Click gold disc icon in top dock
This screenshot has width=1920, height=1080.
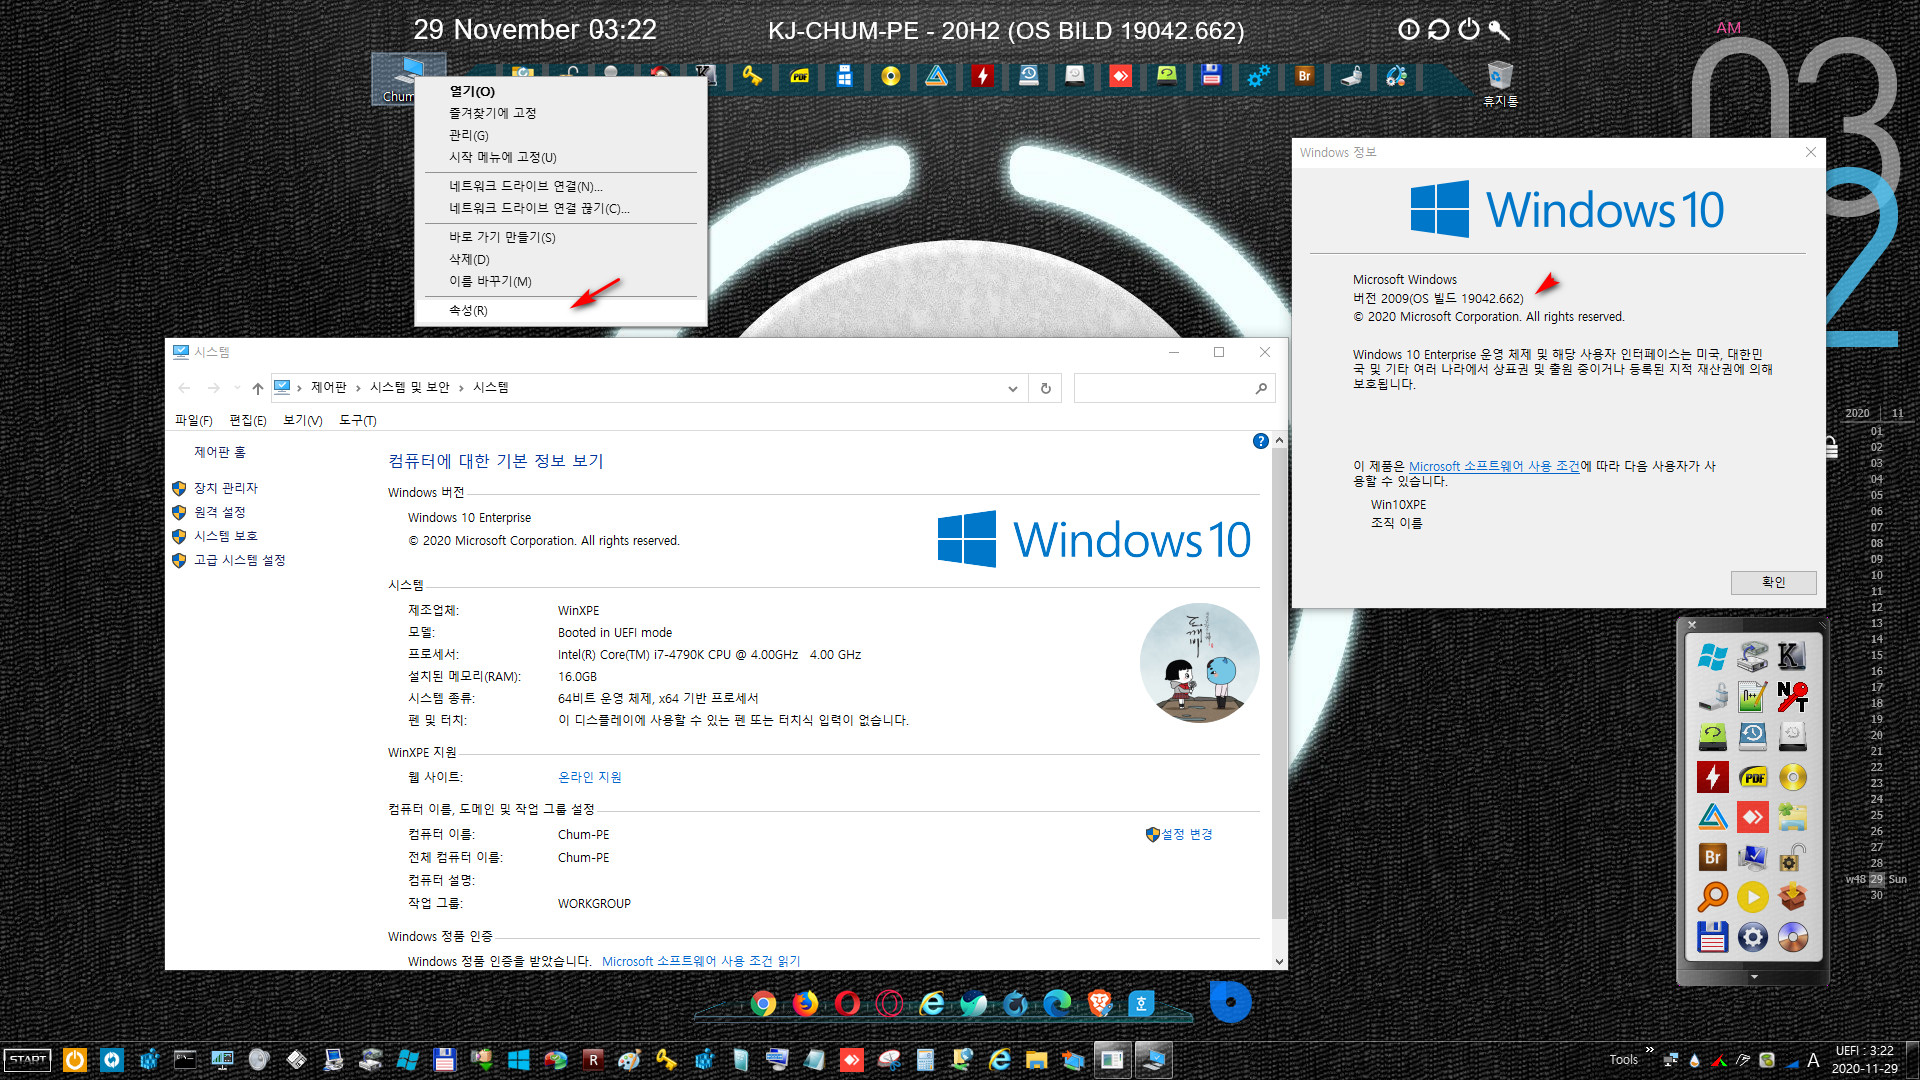click(x=890, y=75)
